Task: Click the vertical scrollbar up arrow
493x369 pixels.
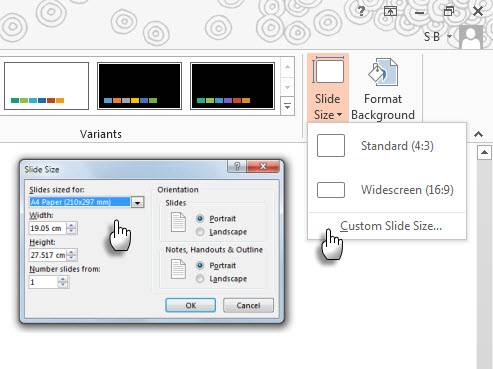Action: coord(484,153)
